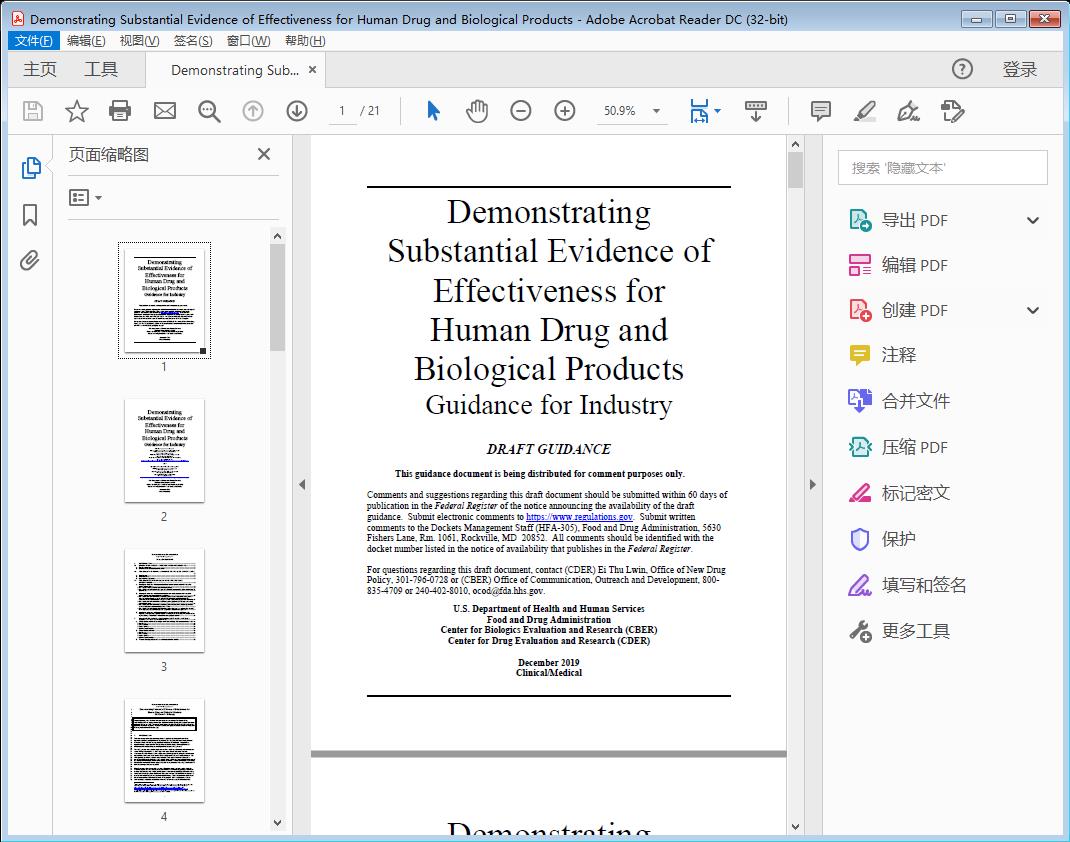The image size is (1070, 842).
Task: Print the current PDF document
Action: click(120, 111)
